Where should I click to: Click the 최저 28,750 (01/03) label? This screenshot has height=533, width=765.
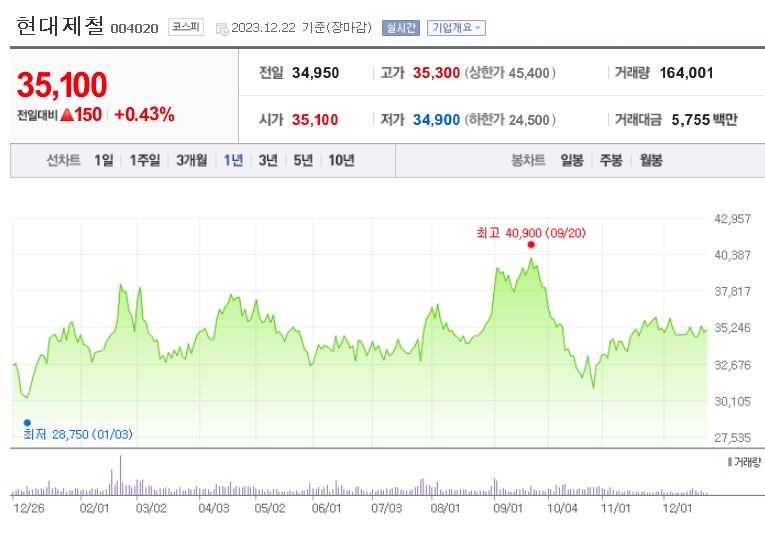(x=78, y=434)
